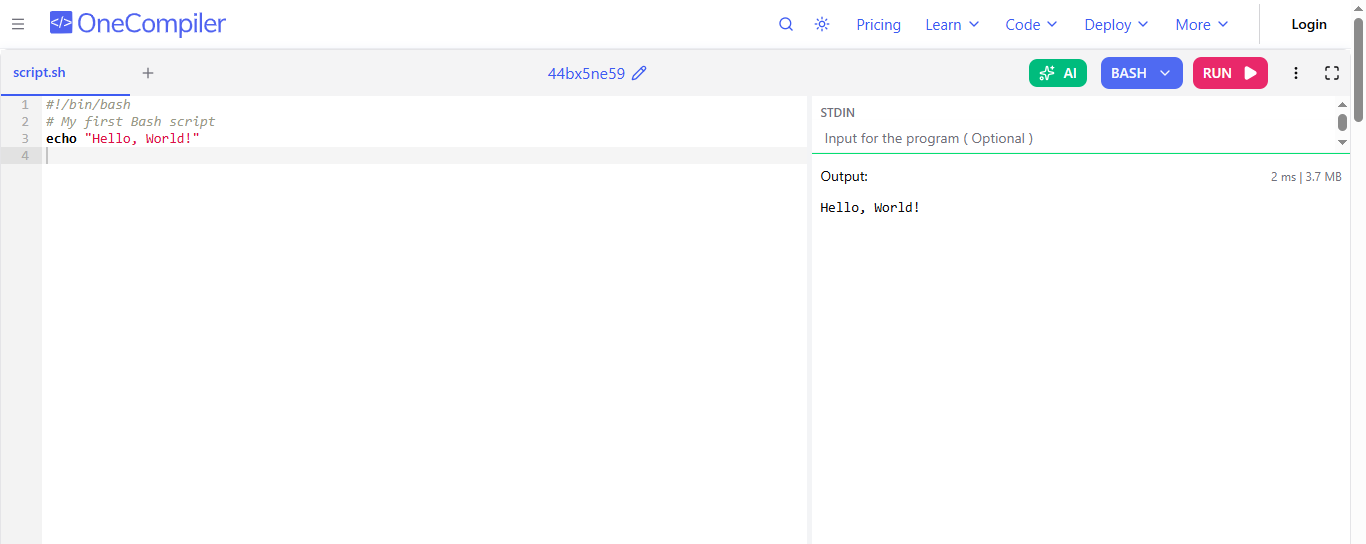Toggle the light/dark theme sun icon
This screenshot has height=544, width=1366.
[x=822, y=24]
